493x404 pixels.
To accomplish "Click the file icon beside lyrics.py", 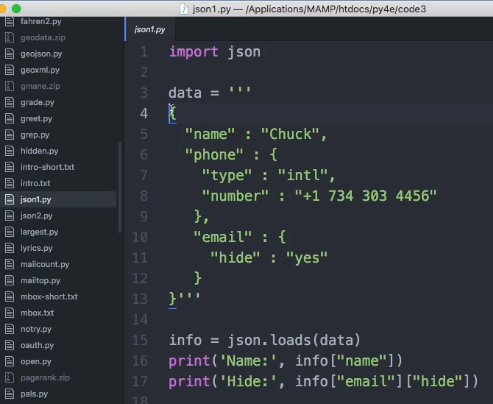I will tap(10, 248).
